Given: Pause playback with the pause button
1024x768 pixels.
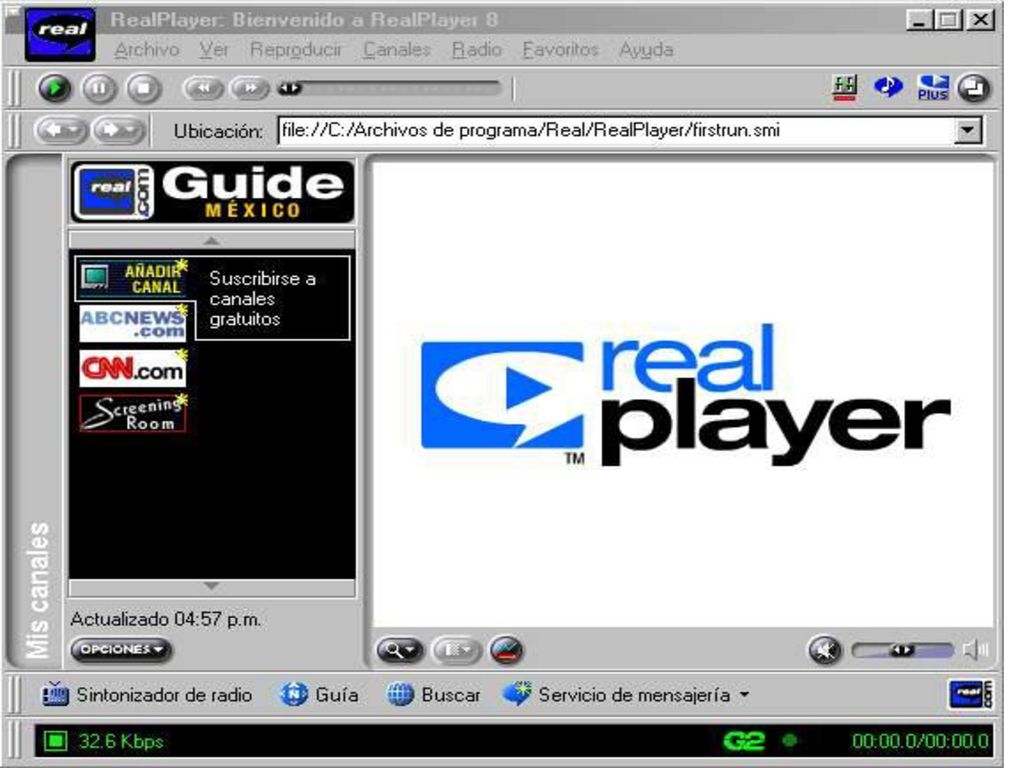Looking at the screenshot, I should (x=99, y=88).
